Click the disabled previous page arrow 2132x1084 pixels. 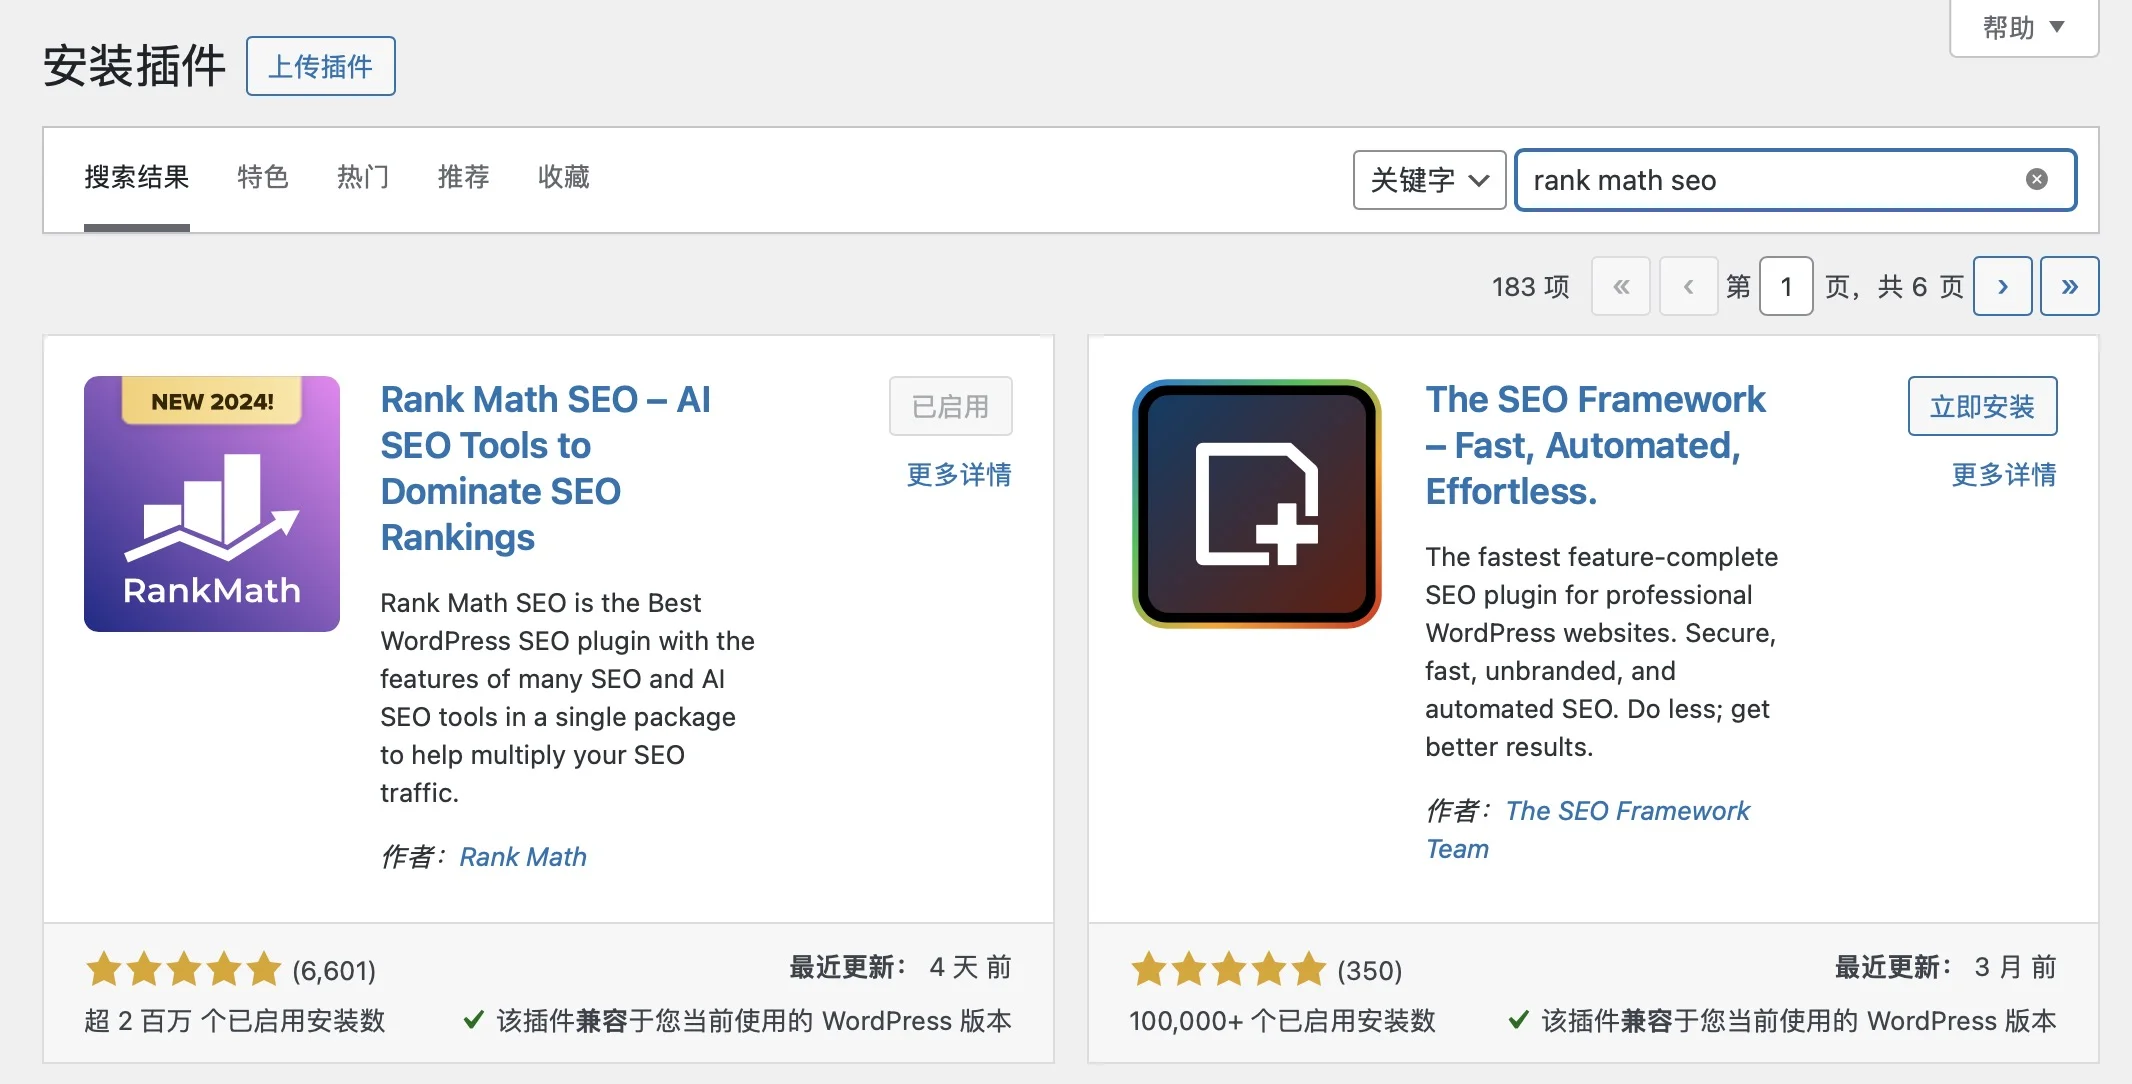point(1688,286)
